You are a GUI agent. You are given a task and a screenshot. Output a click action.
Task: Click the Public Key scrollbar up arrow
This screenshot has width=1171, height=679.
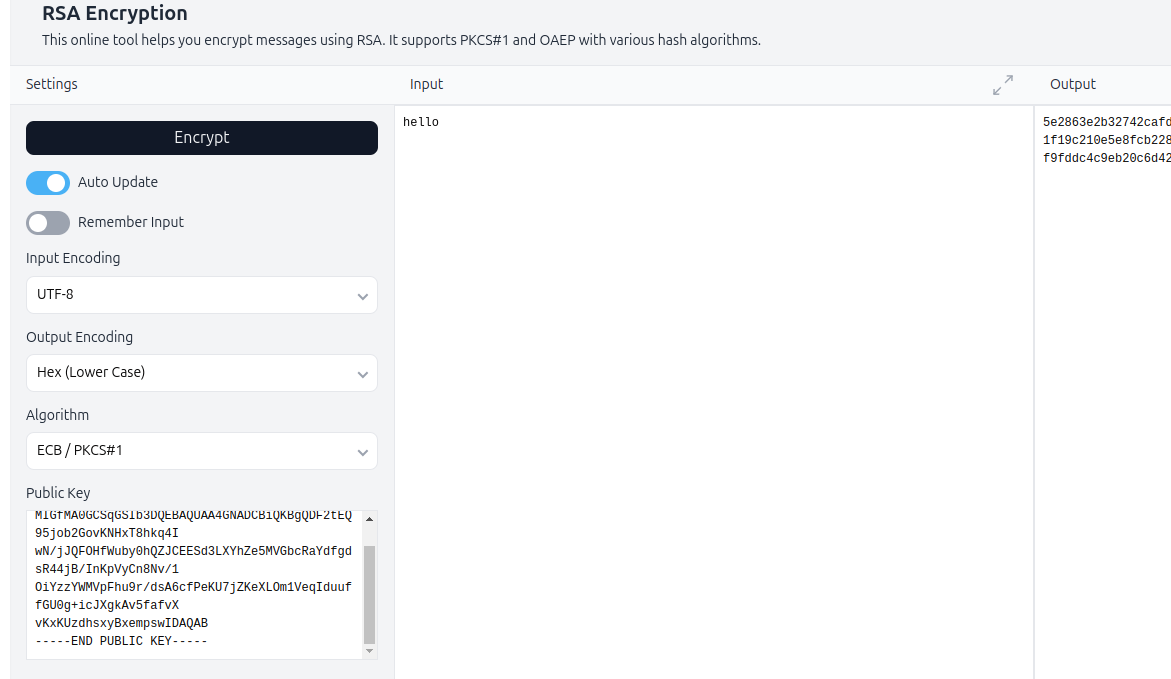370,518
